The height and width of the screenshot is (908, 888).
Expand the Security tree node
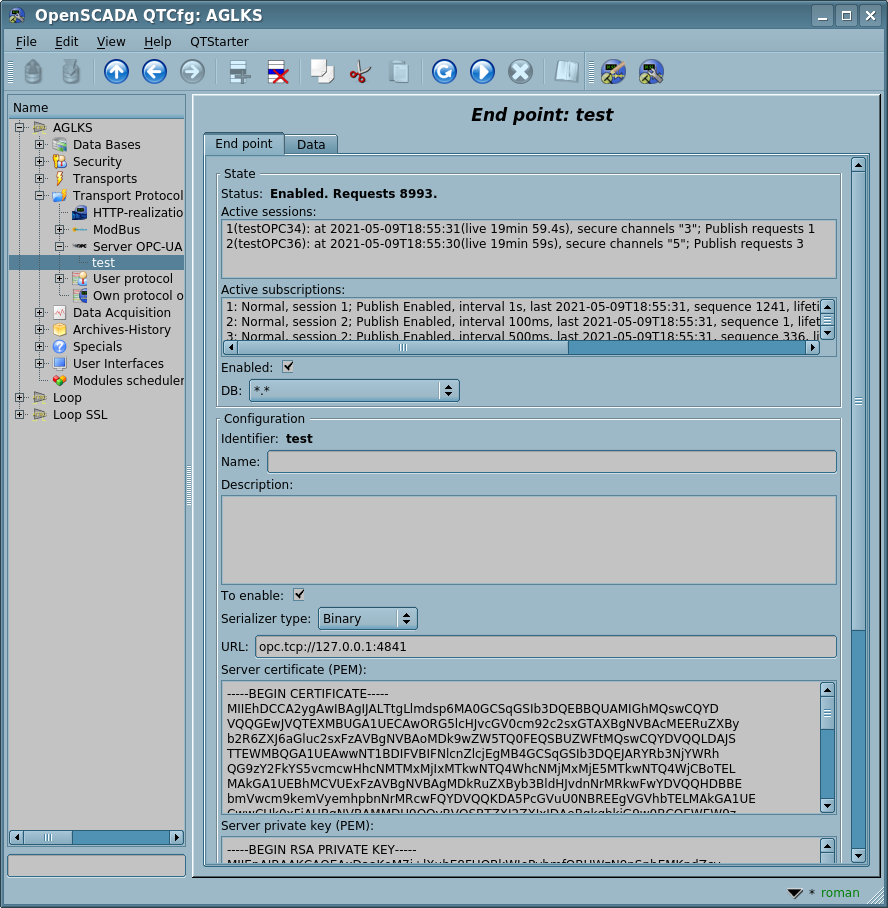point(39,162)
